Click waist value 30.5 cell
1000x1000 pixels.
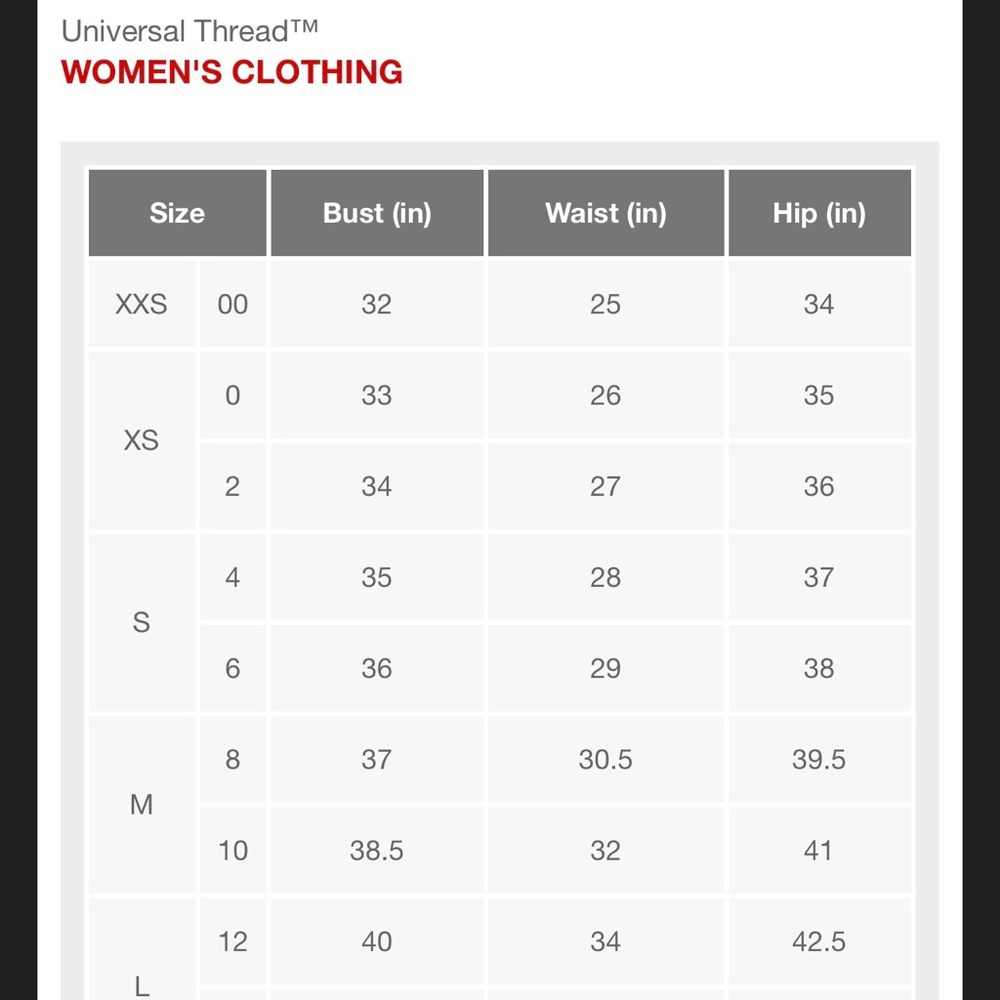tap(605, 759)
